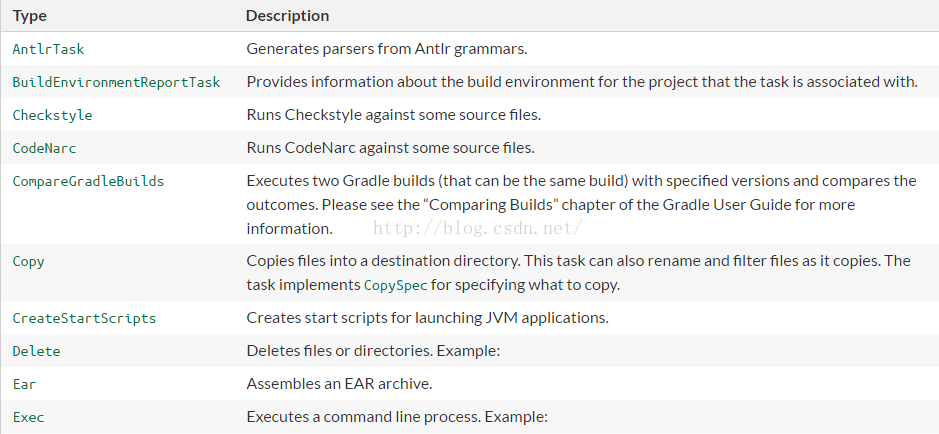Click the "Runs CodeNarc against some source files" text

pyautogui.click(x=390, y=148)
